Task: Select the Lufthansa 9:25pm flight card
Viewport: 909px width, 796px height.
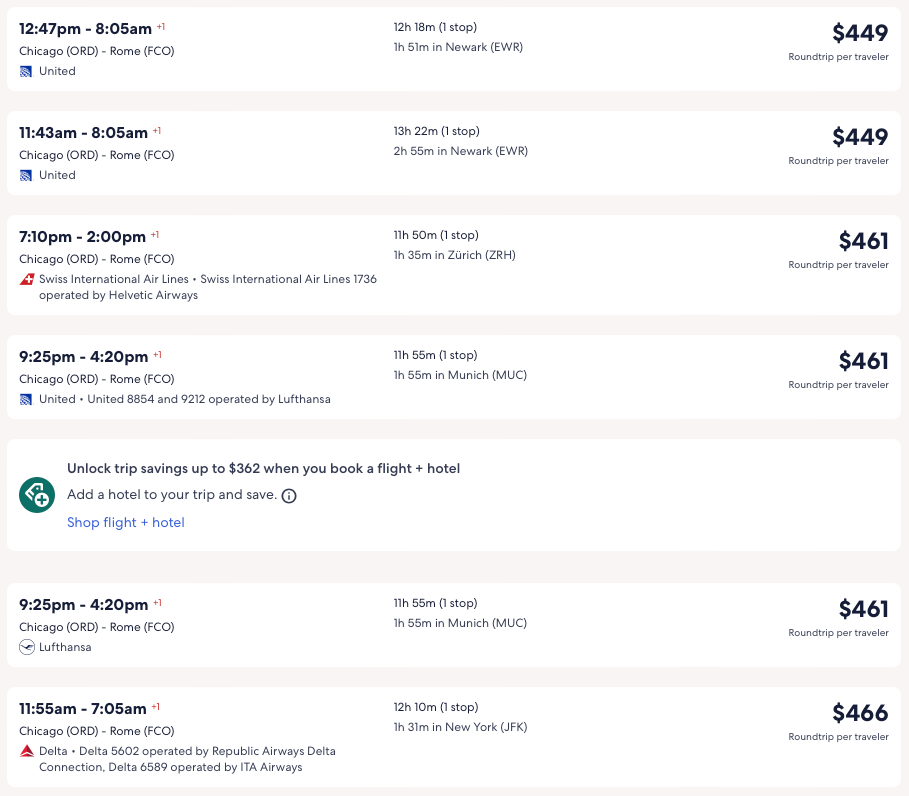Action: (x=84, y=605)
